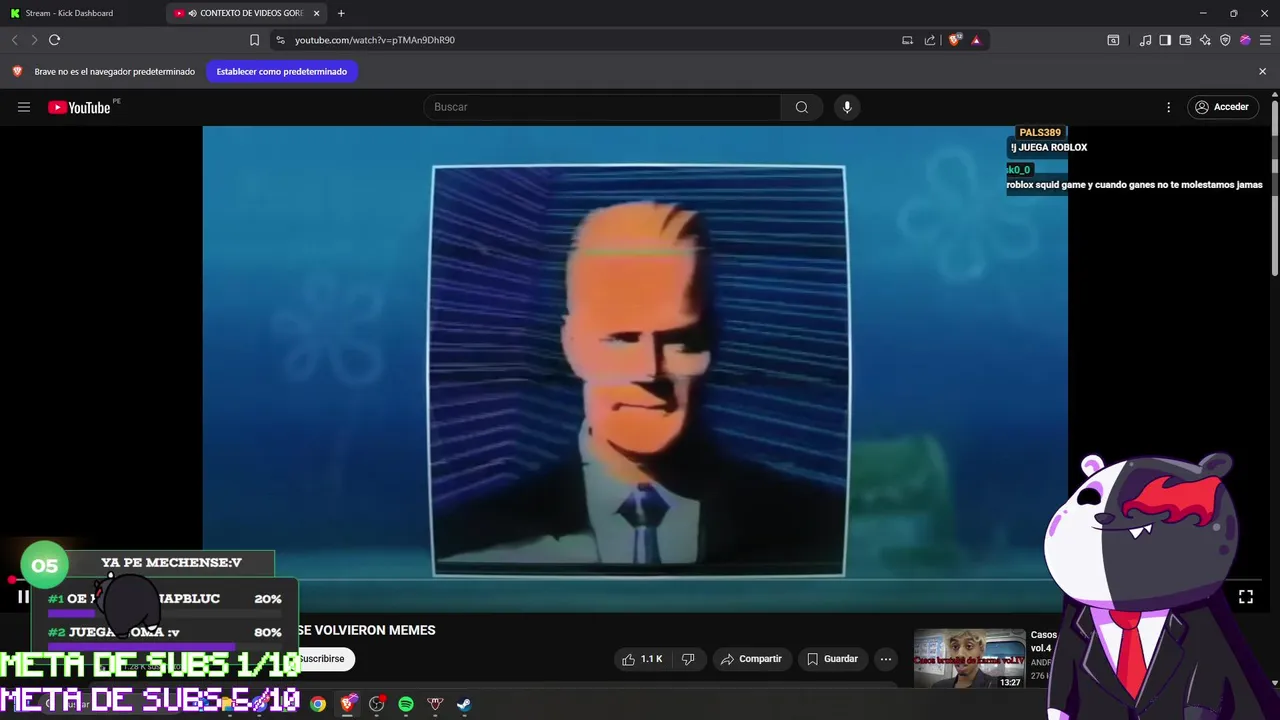Viewport: 1280px width, 720px height.
Task: Open Brave Shields lion icon
Action: pos(955,40)
